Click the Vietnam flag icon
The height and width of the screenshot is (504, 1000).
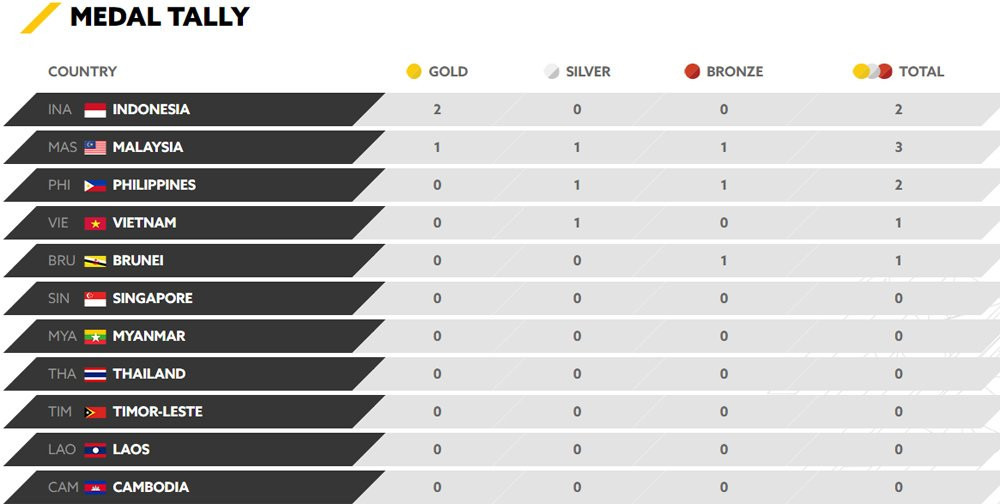coord(95,223)
